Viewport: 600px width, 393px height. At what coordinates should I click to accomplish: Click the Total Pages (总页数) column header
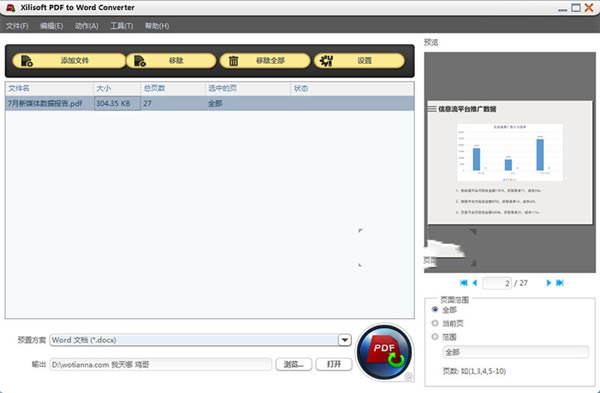pyautogui.click(x=173, y=88)
